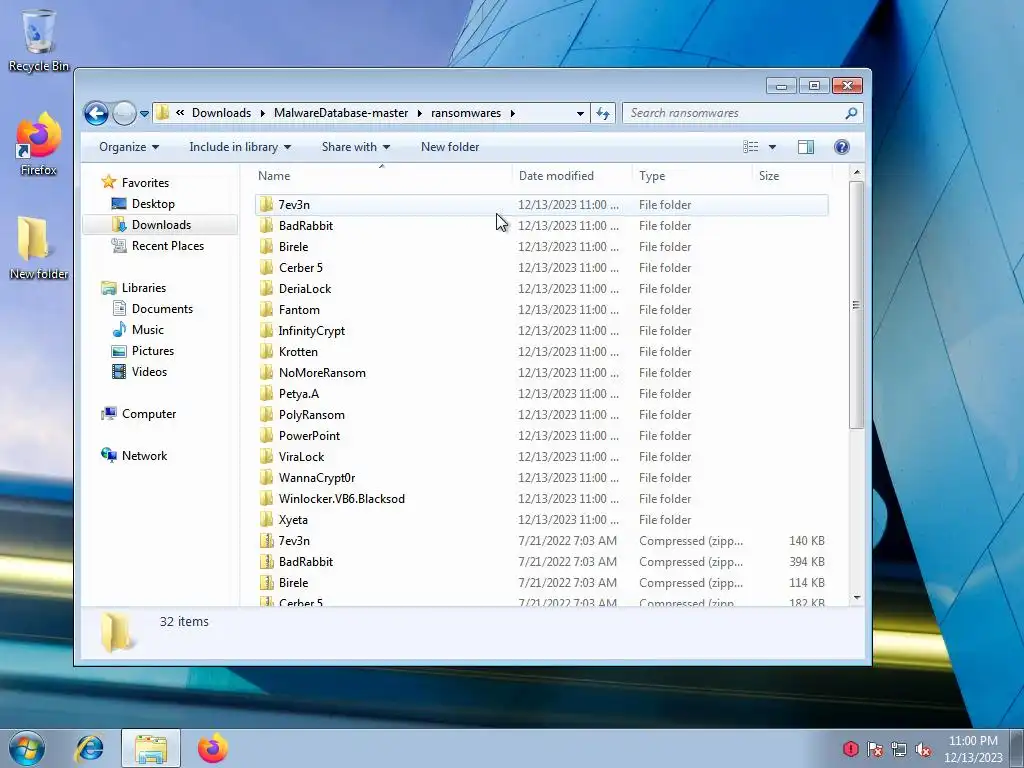Click the scroll up arrow of file list
This screenshot has height=768, width=1024.
coord(856,172)
